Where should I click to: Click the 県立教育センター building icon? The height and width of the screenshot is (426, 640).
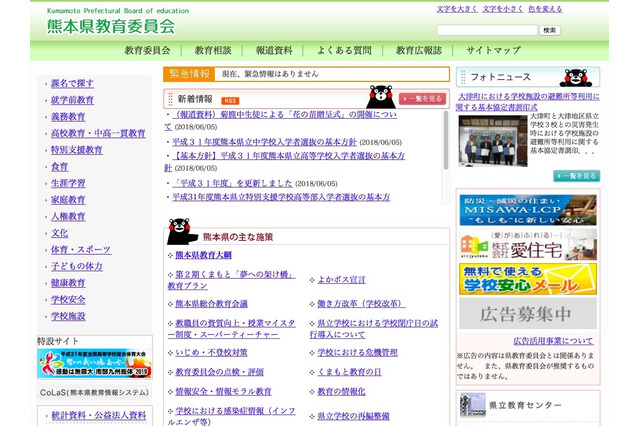[x=473, y=404]
